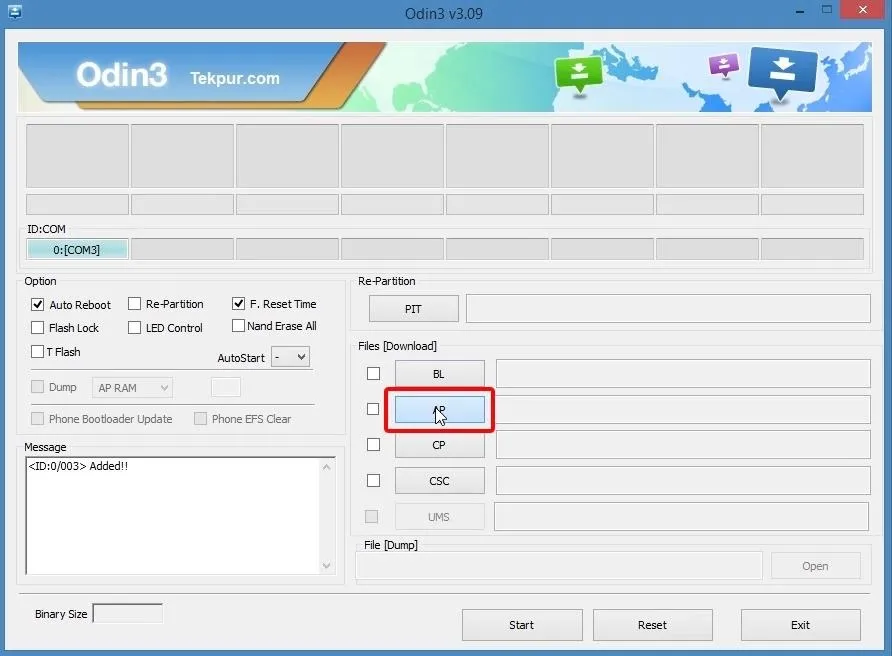This screenshot has height=656, width=892.
Task: Tick the checkbox beside the AP button
Action: coord(373,409)
